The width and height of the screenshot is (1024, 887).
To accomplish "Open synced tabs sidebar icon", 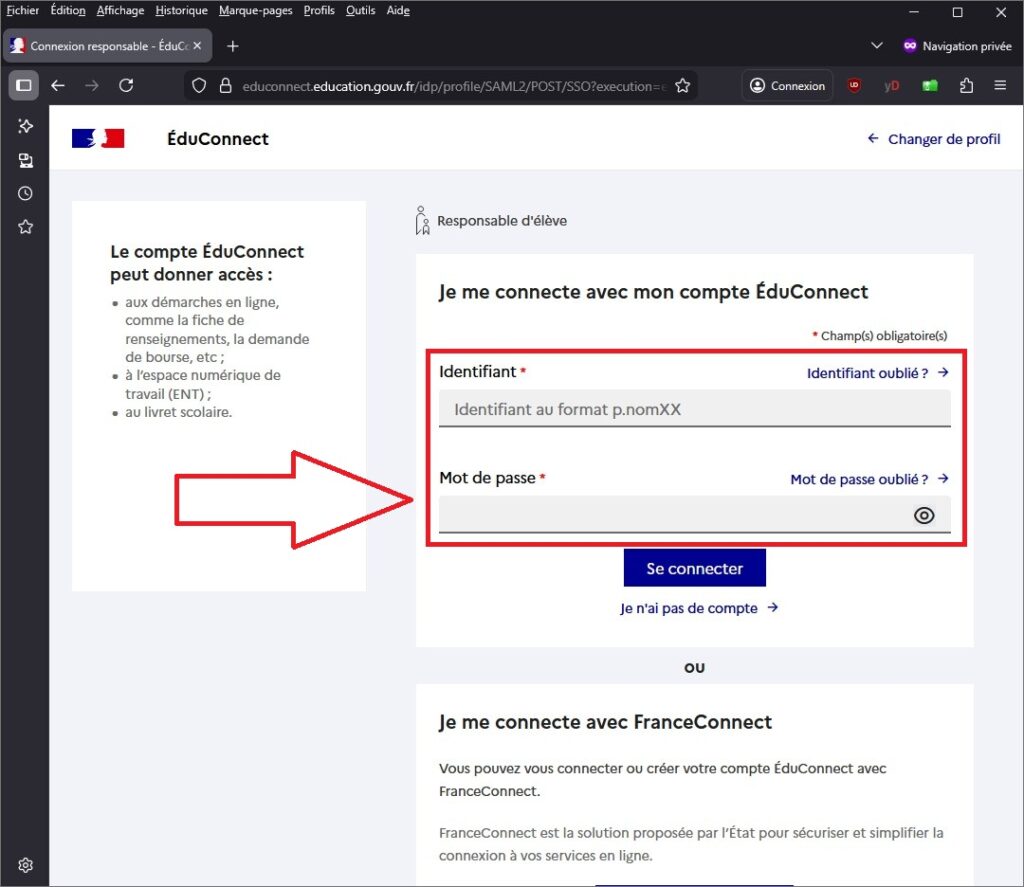I will click(x=25, y=160).
